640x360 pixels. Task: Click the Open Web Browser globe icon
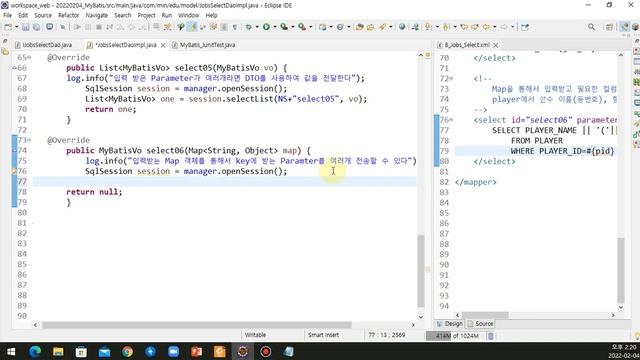[x=402, y=27]
